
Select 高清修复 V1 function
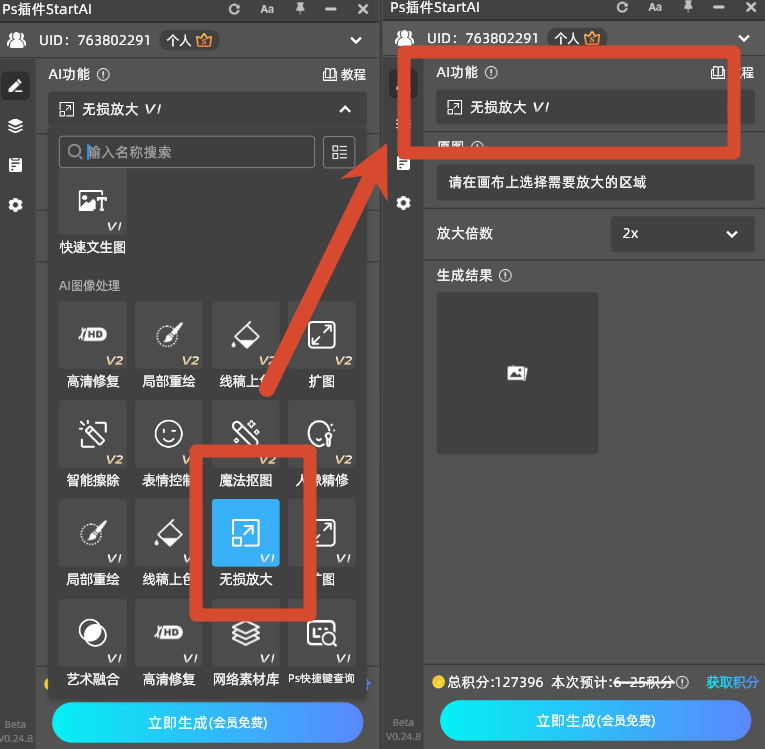[169, 644]
